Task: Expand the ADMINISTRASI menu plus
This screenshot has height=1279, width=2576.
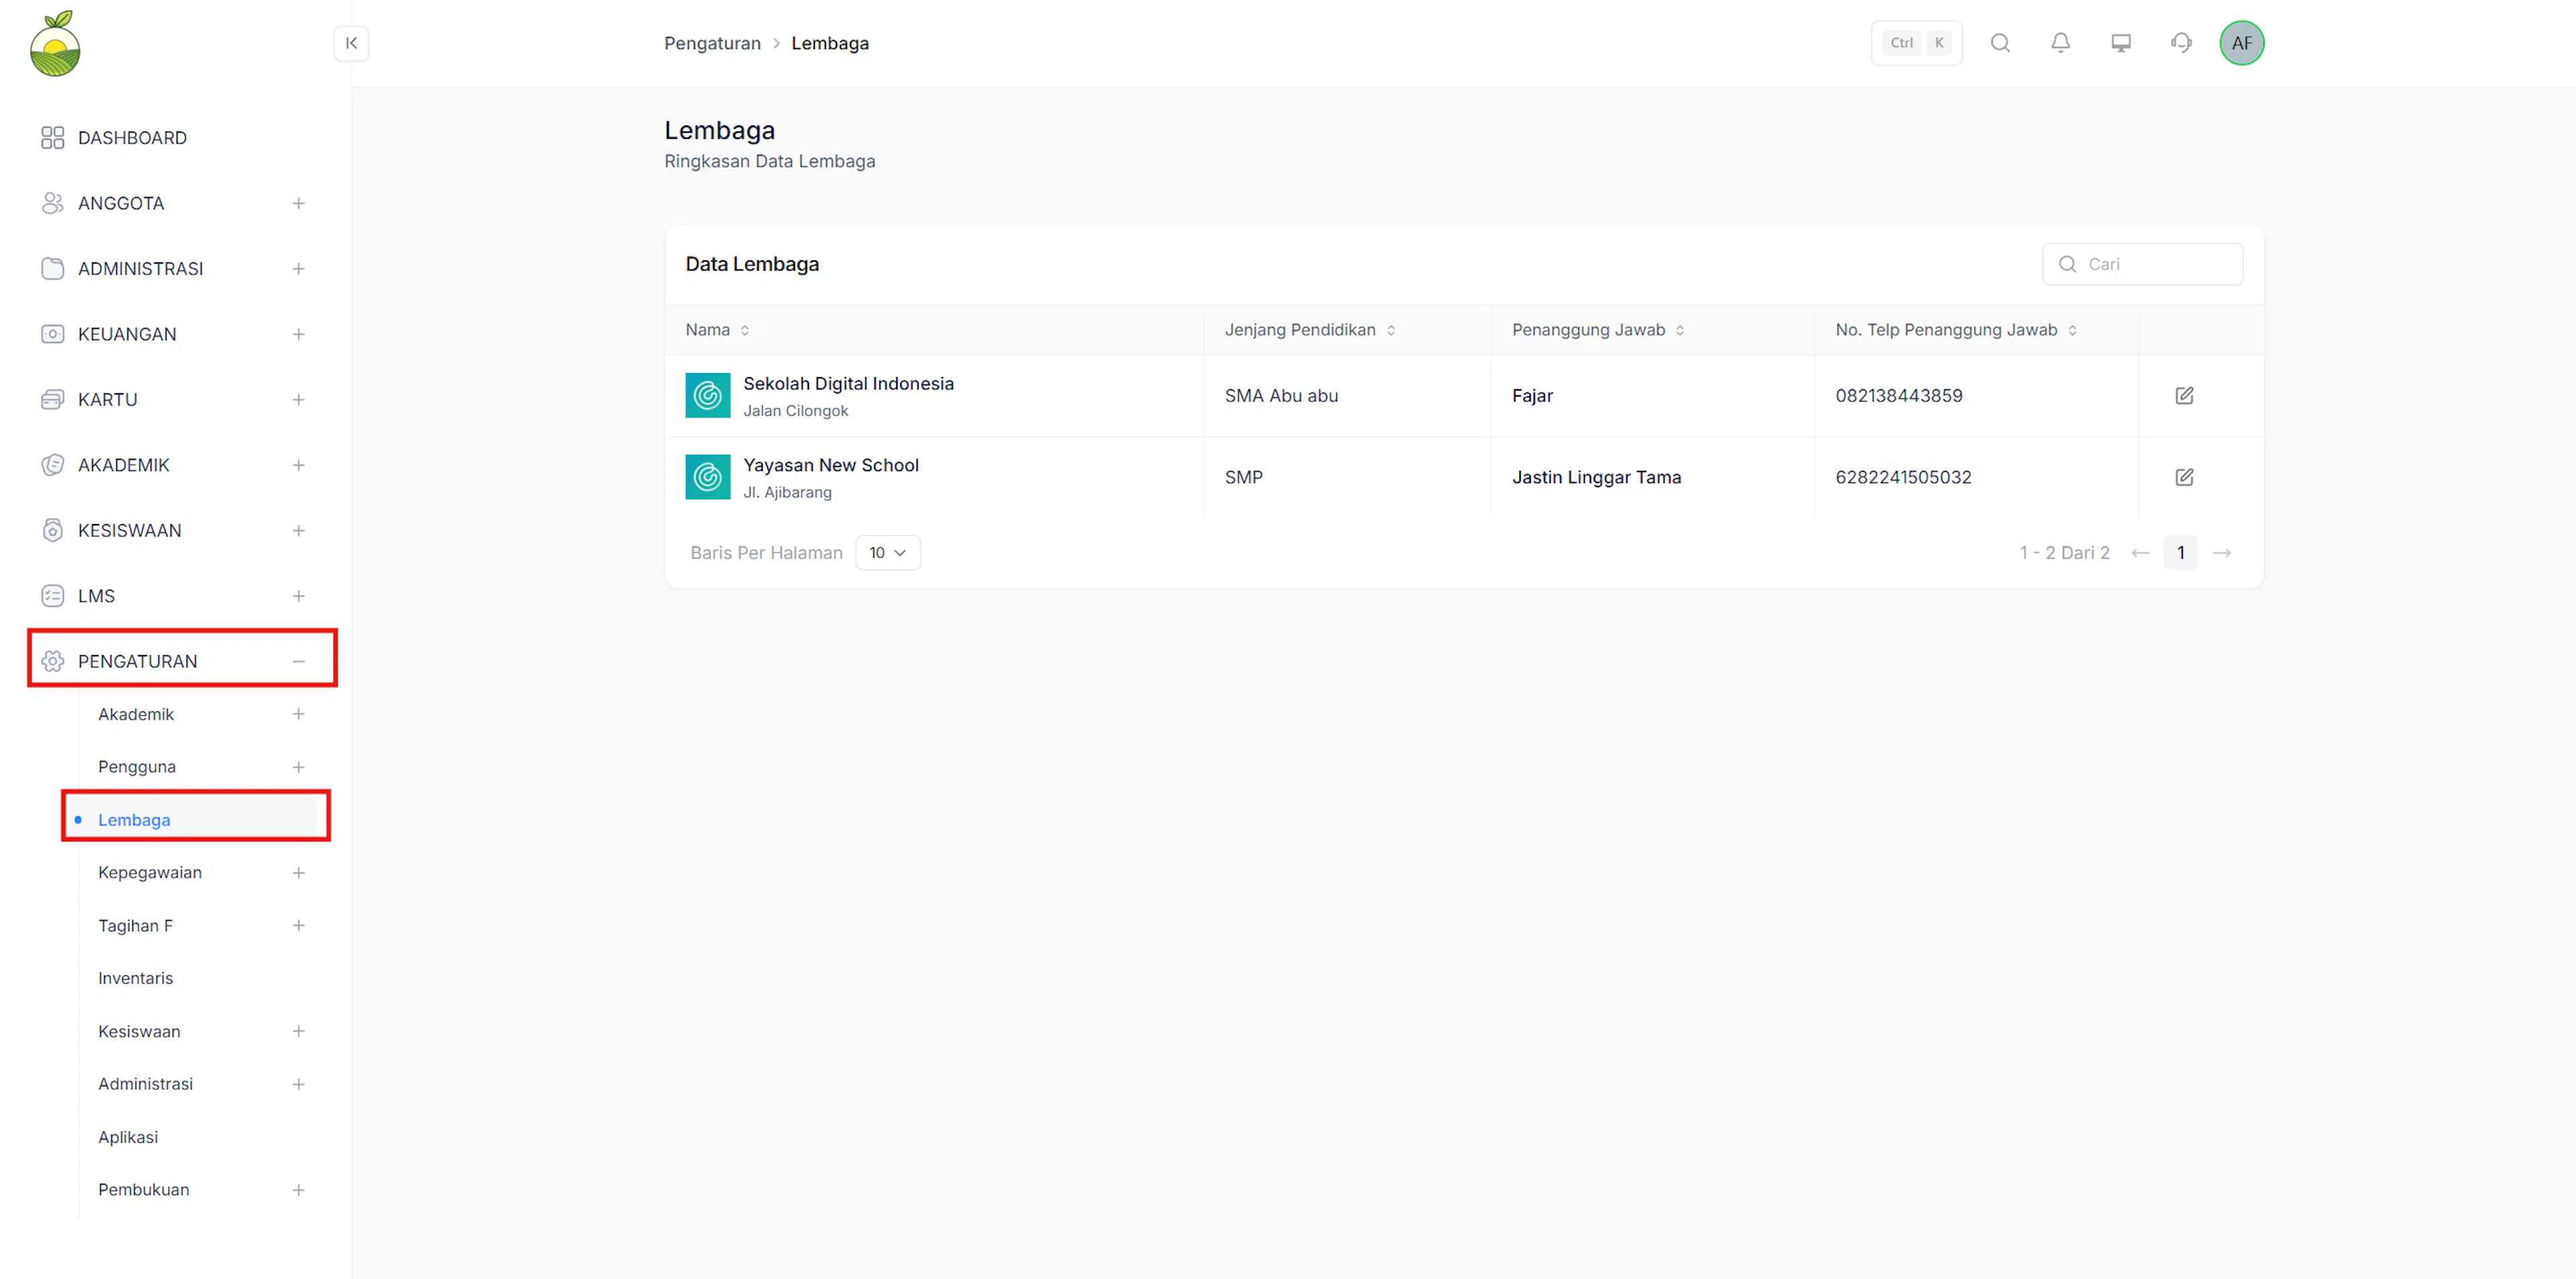Action: click(x=298, y=269)
